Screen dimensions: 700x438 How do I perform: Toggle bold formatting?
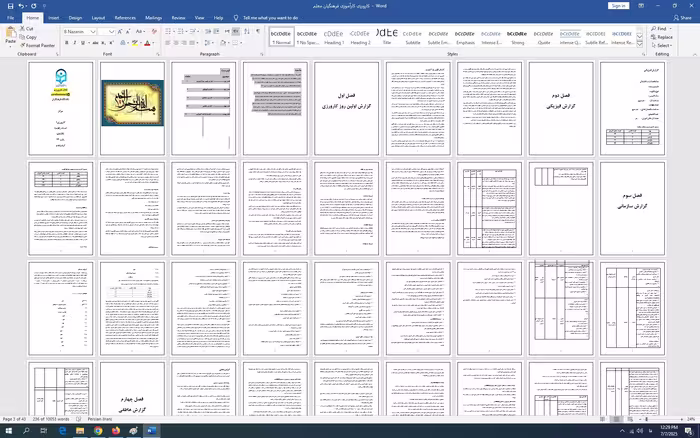coord(67,43)
